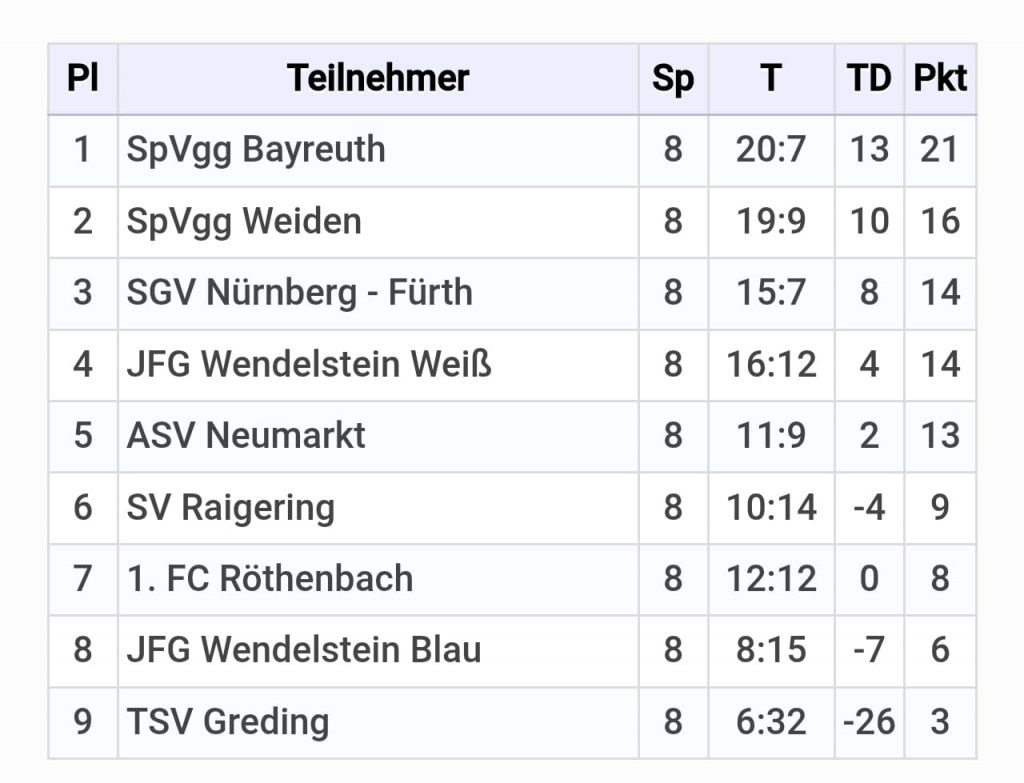The height and width of the screenshot is (783, 1024).
Task: Click Greding's -26 goal difference cell
Action: pos(869,722)
